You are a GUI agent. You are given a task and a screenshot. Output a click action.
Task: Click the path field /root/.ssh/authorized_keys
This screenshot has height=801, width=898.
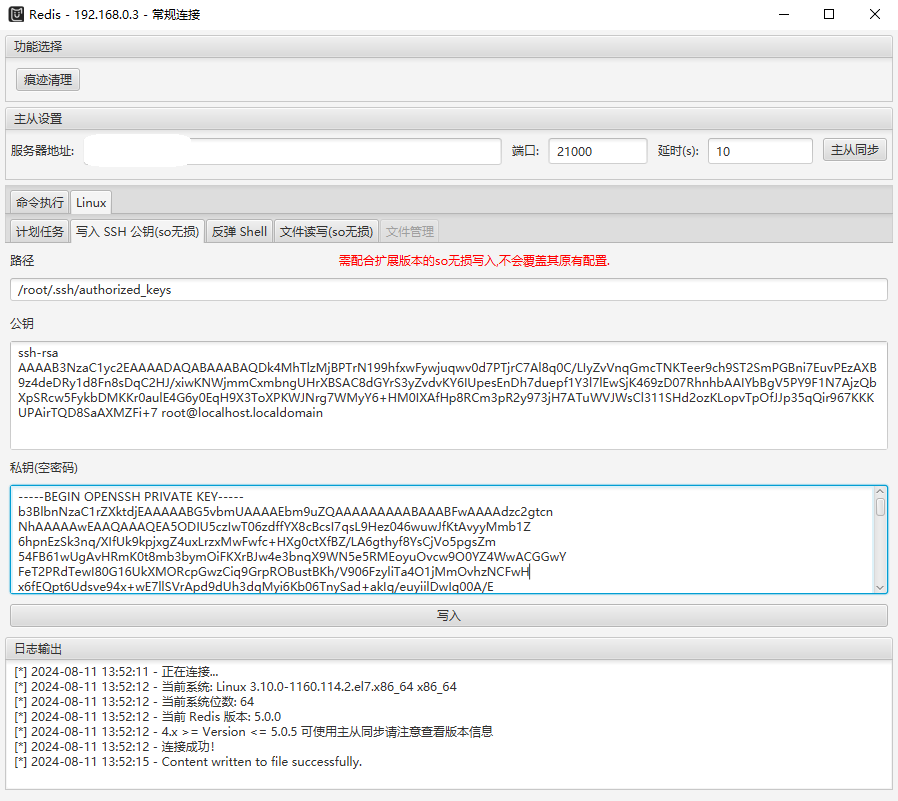pyautogui.click(x=448, y=290)
